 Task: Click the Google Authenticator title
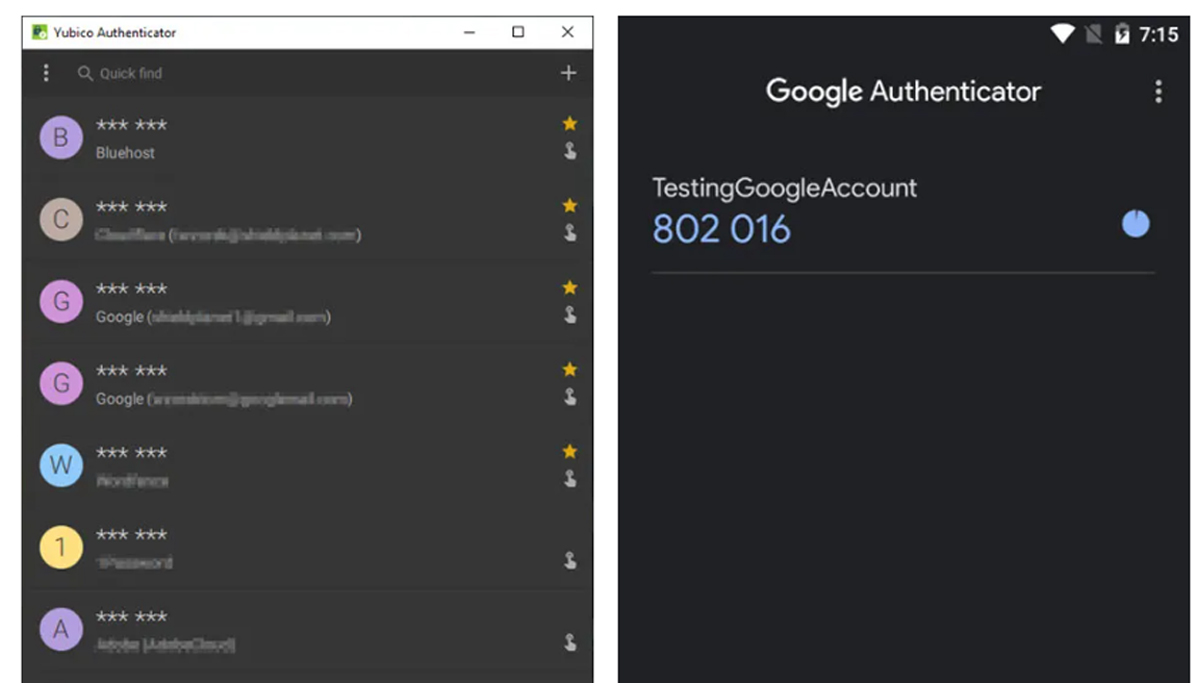click(x=903, y=91)
